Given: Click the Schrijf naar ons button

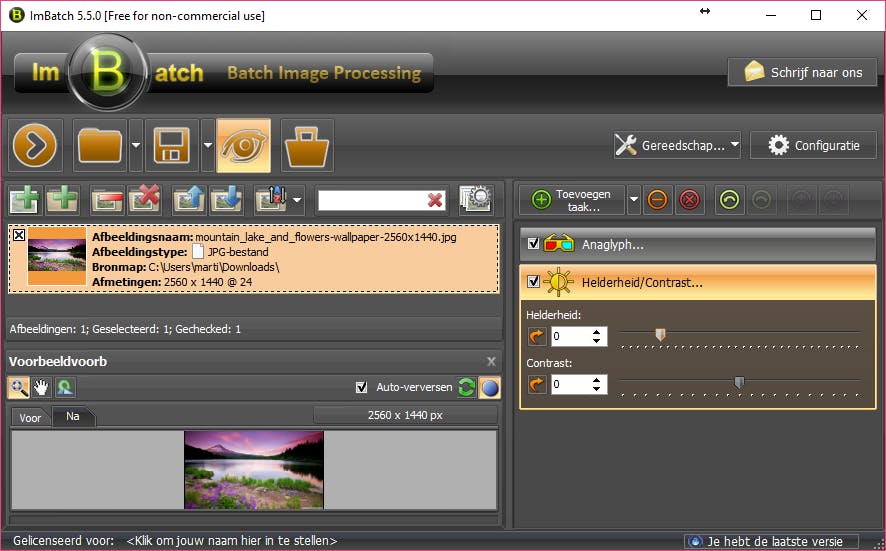Looking at the screenshot, I should 802,72.
